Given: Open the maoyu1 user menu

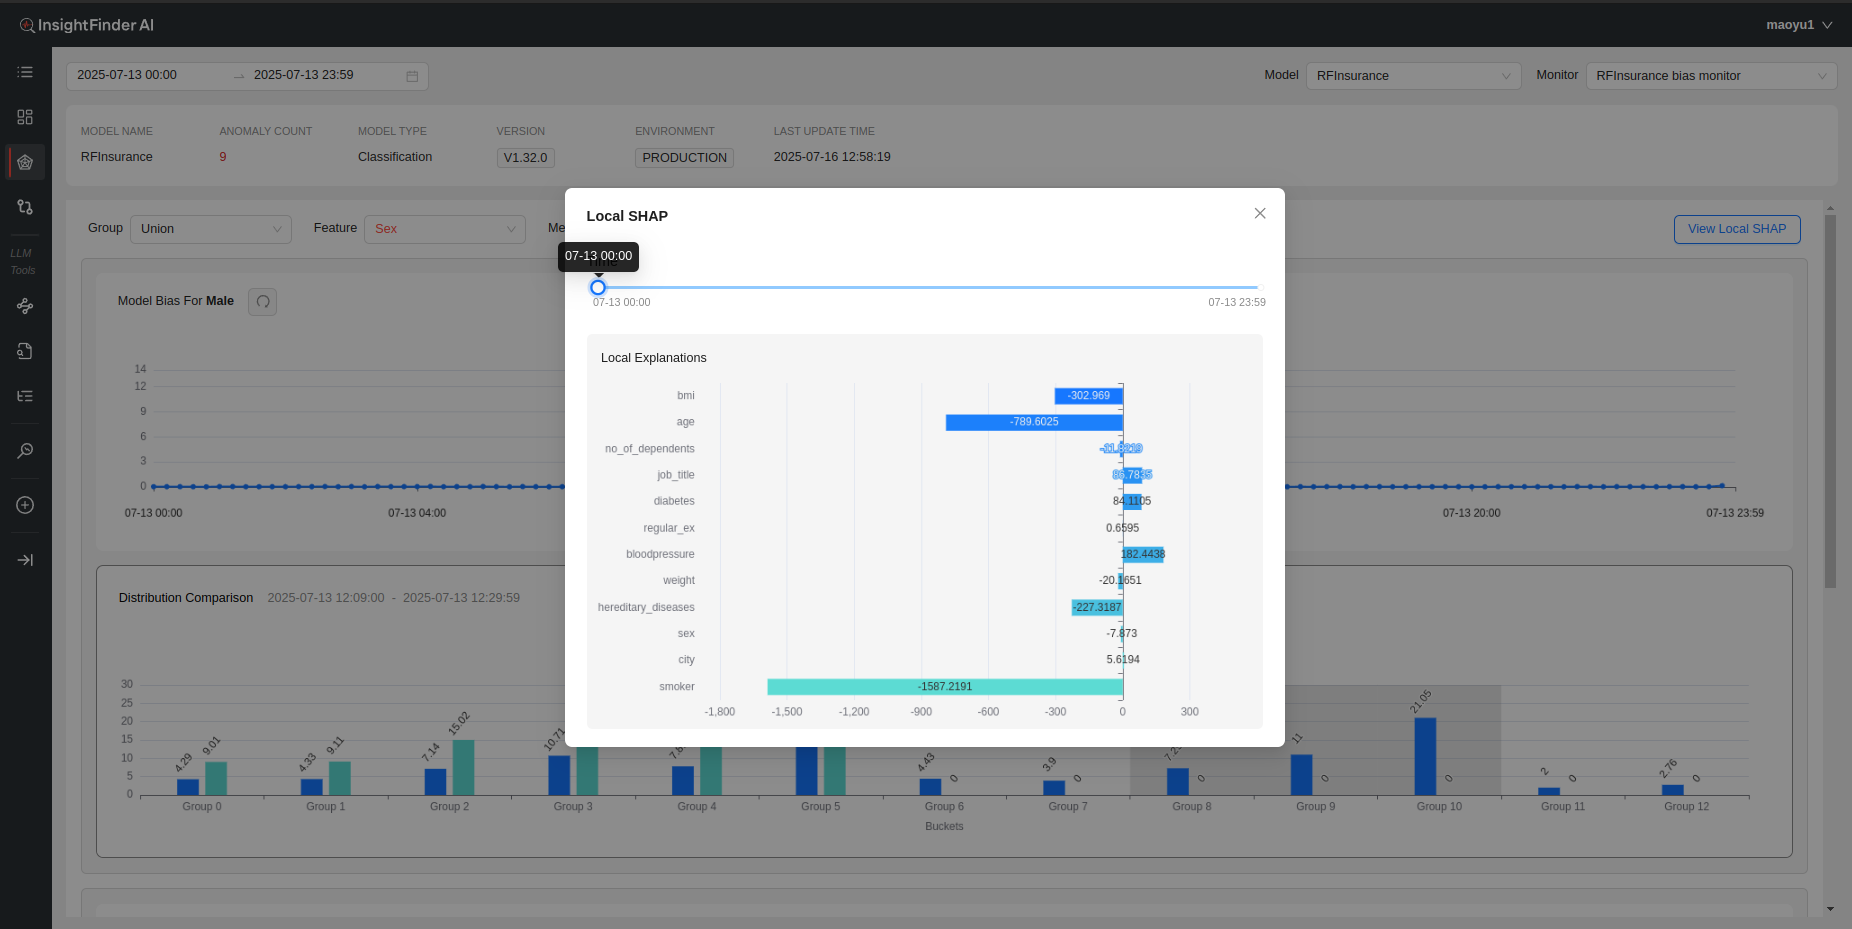Looking at the screenshot, I should click(x=1798, y=25).
